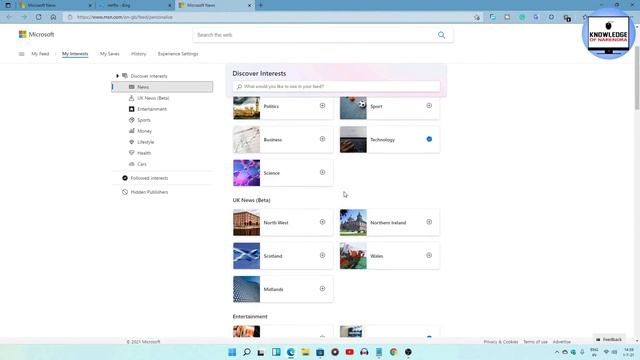Click the Feedback button
The image size is (640, 360).
[x=609, y=339]
